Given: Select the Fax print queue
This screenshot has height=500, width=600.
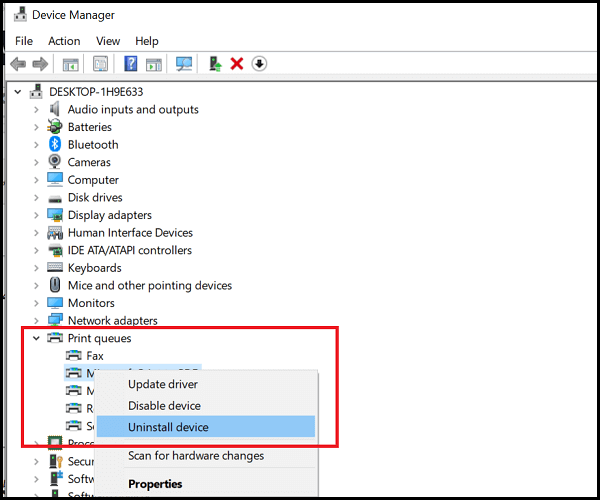Looking at the screenshot, I should [x=95, y=356].
